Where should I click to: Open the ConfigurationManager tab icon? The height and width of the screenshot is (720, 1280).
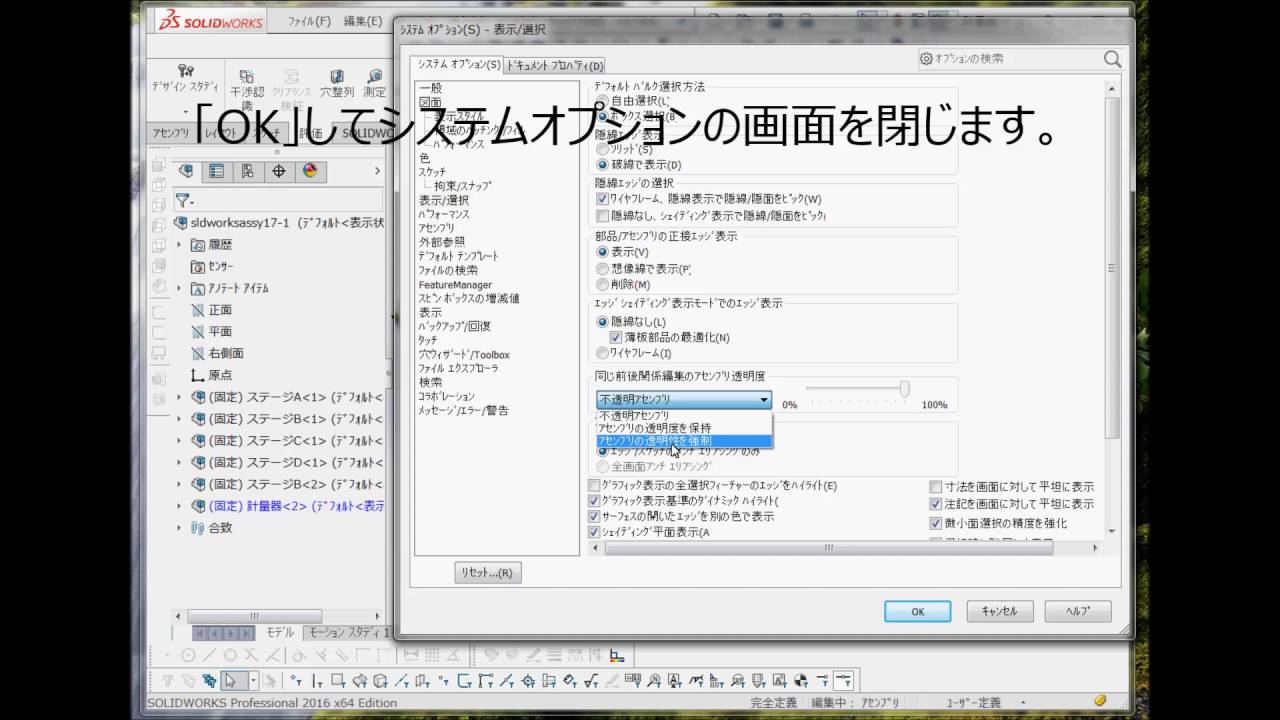247,171
